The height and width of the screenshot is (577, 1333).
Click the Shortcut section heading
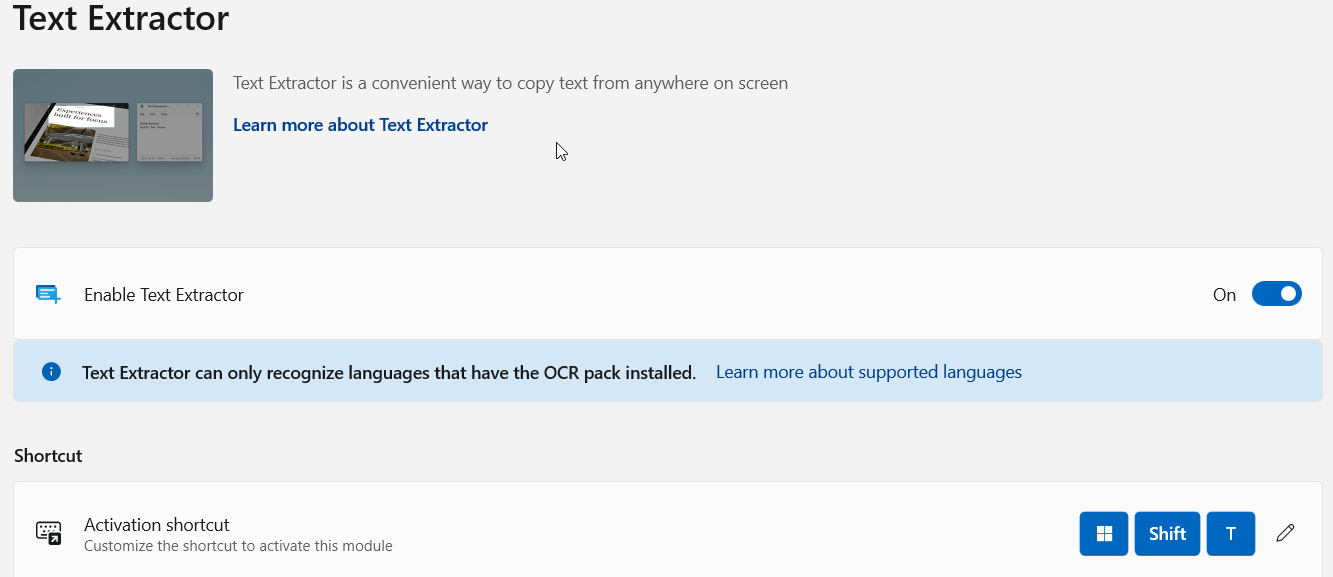pyautogui.click(x=48, y=455)
